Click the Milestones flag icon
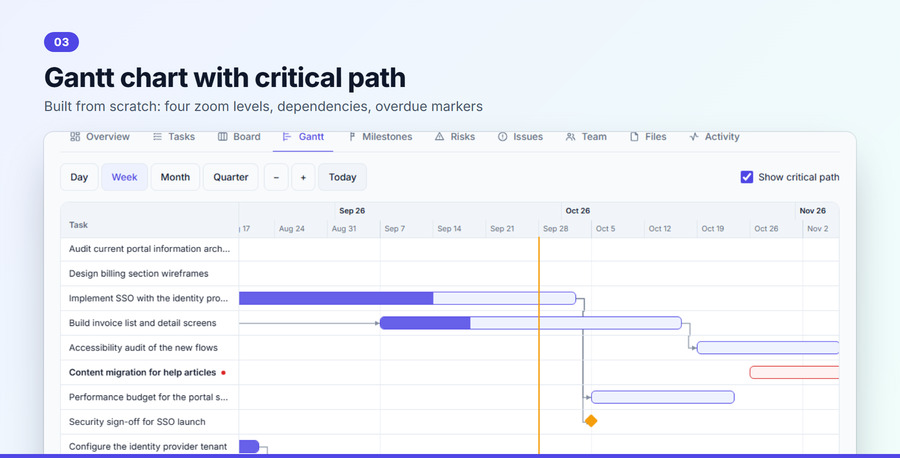This screenshot has width=900, height=458. coord(352,137)
